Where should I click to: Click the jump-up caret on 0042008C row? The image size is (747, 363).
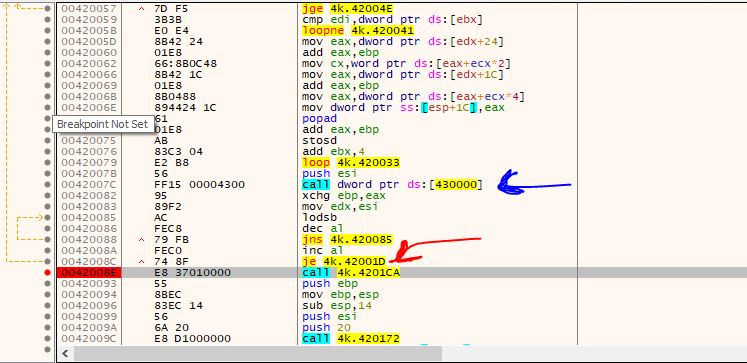coord(141,262)
